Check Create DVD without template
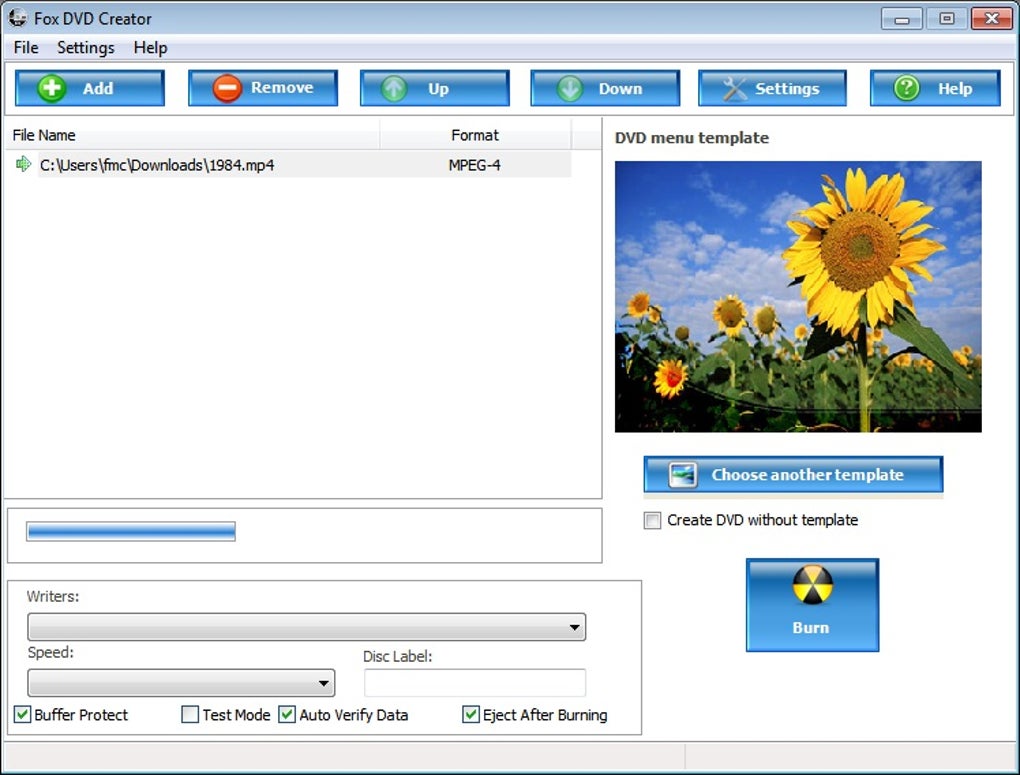The height and width of the screenshot is (775, 1020). (x=652, y=520)
